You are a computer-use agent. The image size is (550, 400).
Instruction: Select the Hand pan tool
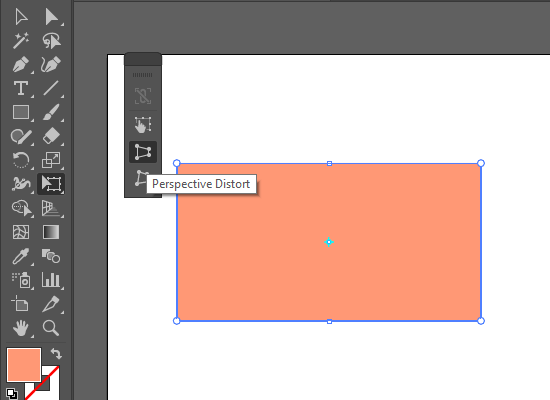click(x=21, y=328)
